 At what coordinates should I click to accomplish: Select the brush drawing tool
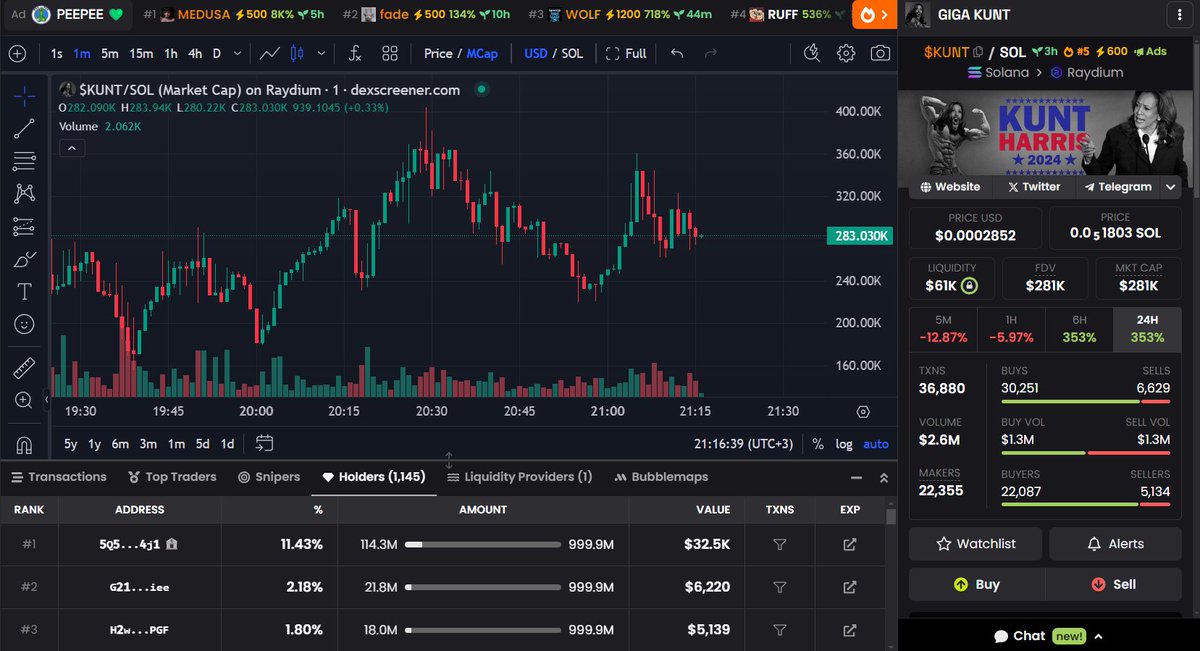(x=25, y=259)
